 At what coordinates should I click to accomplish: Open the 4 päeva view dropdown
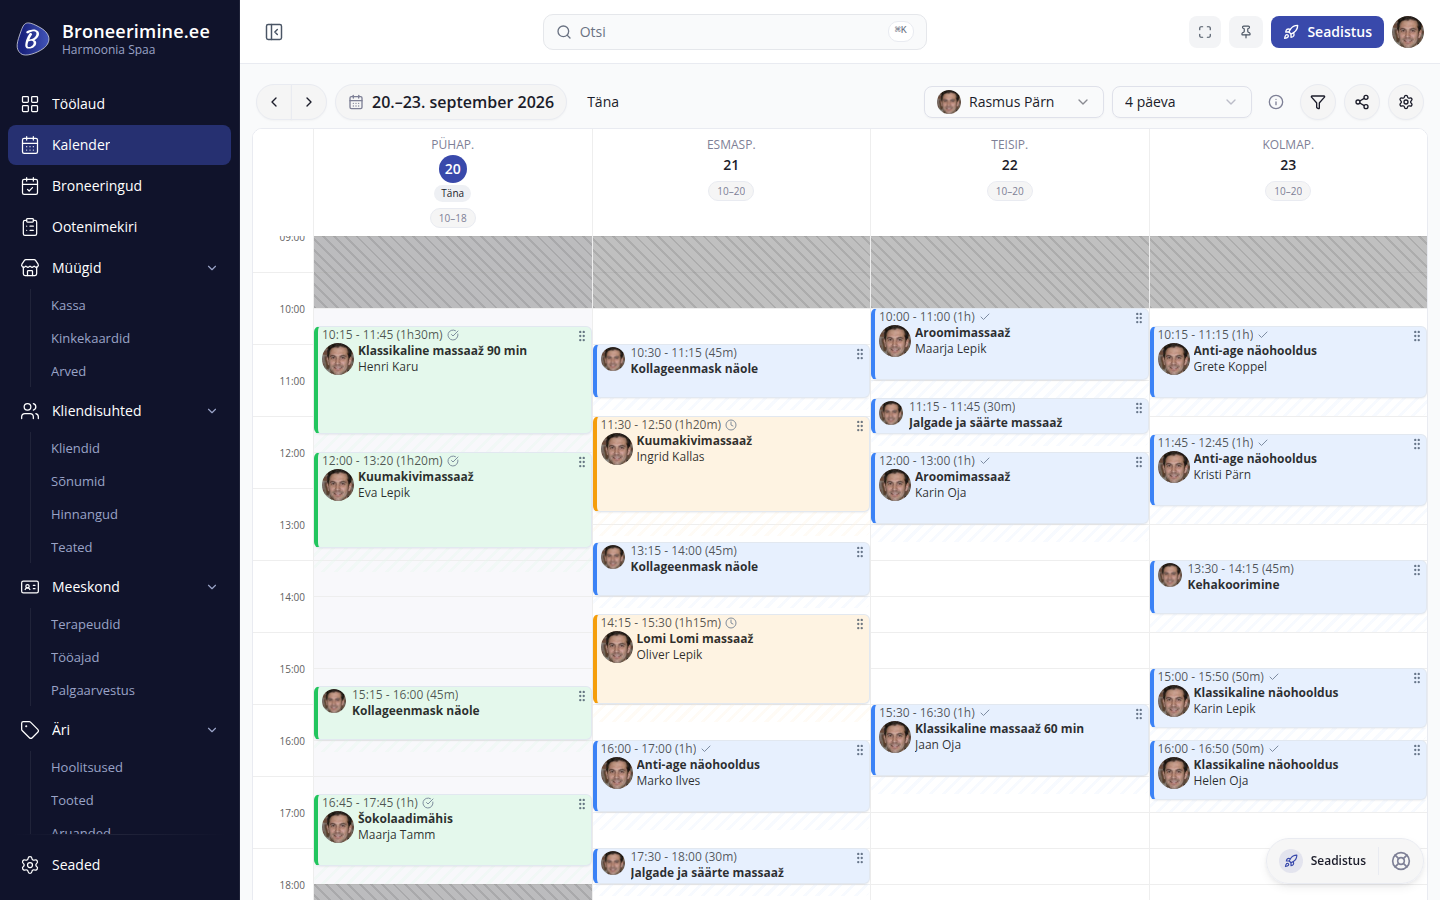pos(1182,102)
